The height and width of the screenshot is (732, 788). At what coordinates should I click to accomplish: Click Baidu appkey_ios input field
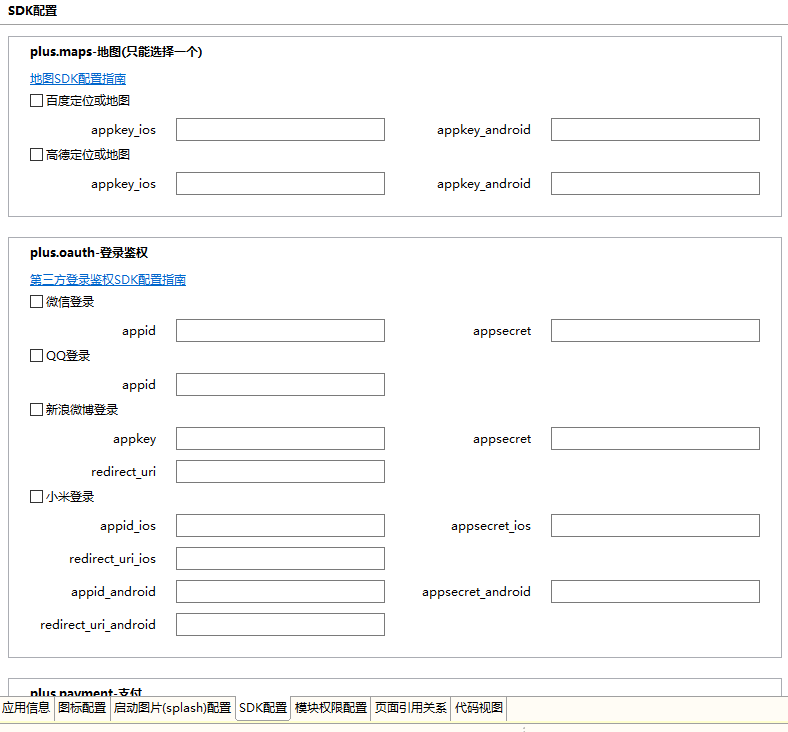[x=280, y=130]
